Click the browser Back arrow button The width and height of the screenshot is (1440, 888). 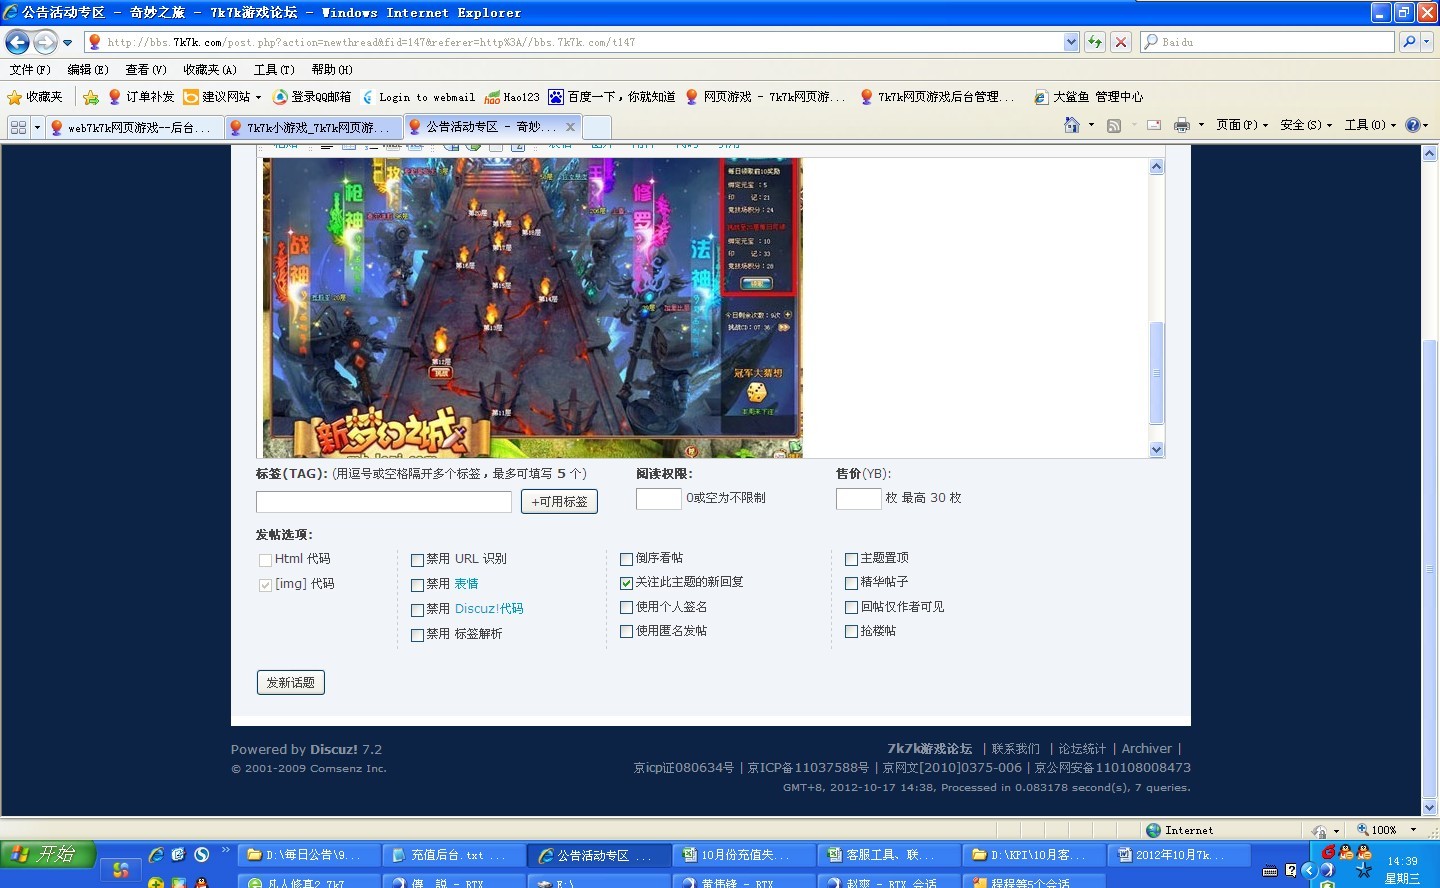(17, 42)
